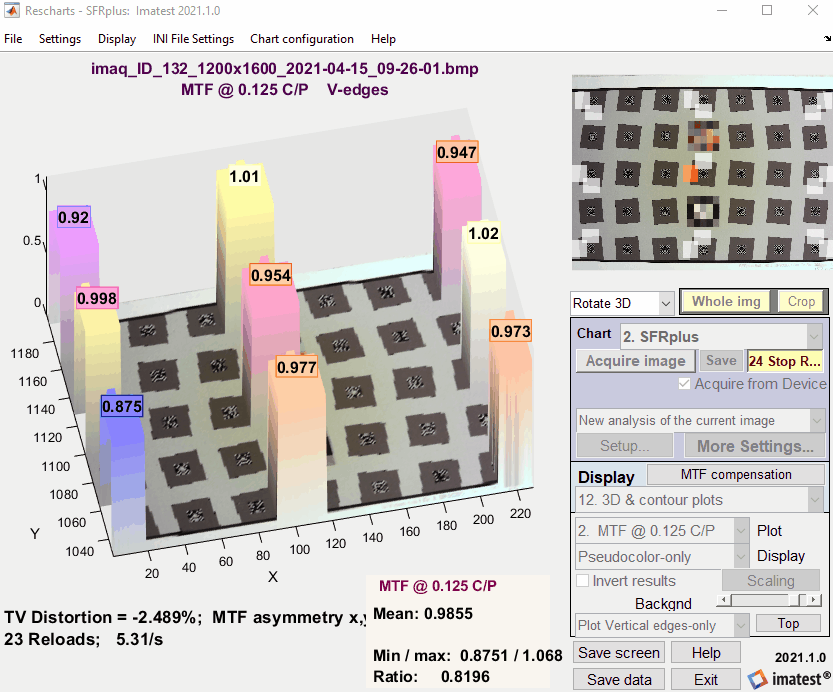Open the SFRplus chart dropdown

pos(721,337)
